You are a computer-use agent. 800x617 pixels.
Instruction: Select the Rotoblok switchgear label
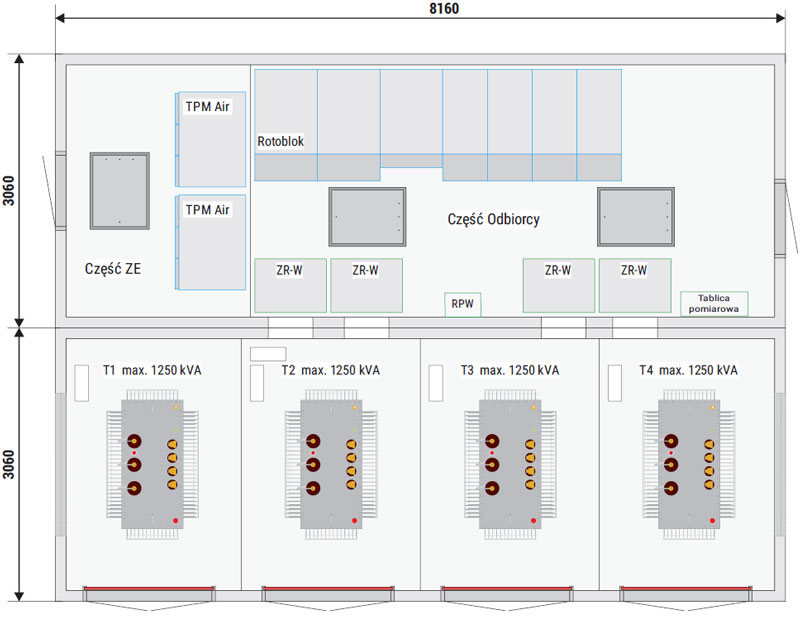coord(280,142)
